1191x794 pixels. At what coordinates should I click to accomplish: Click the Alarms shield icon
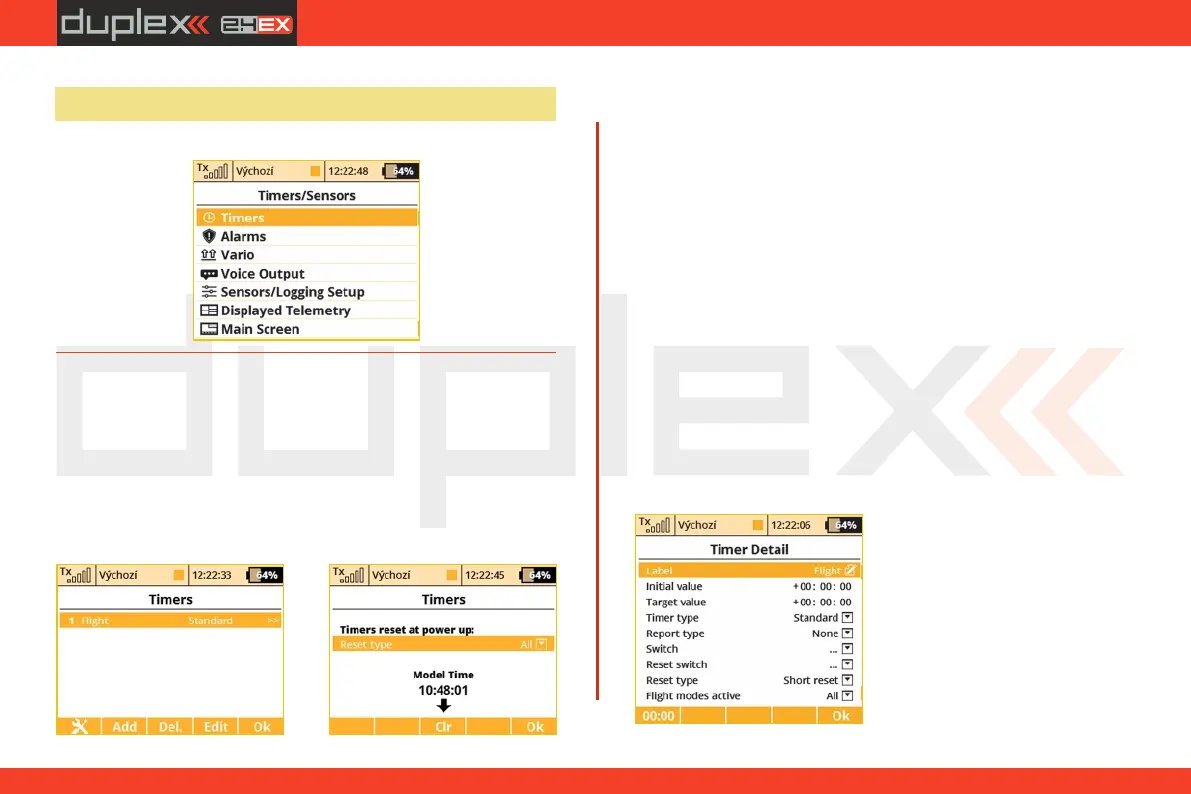209,236
